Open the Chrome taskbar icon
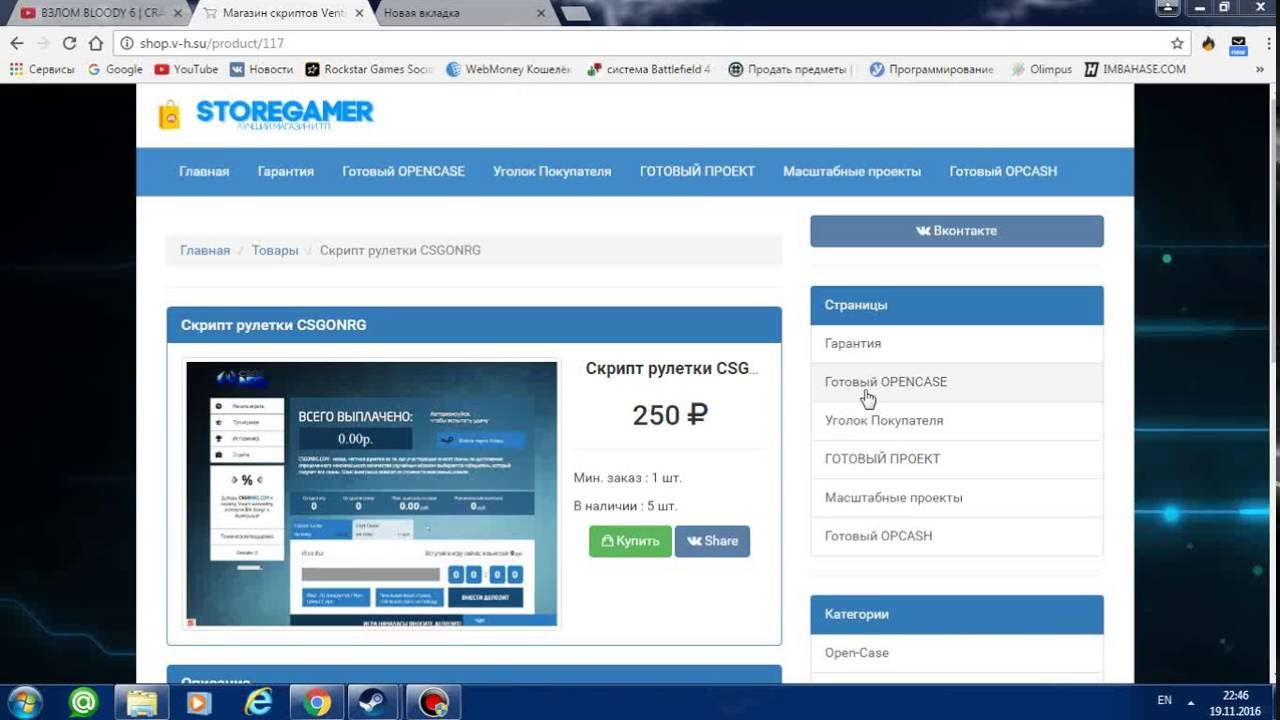Screen dimensions: 1280x720 317,703
